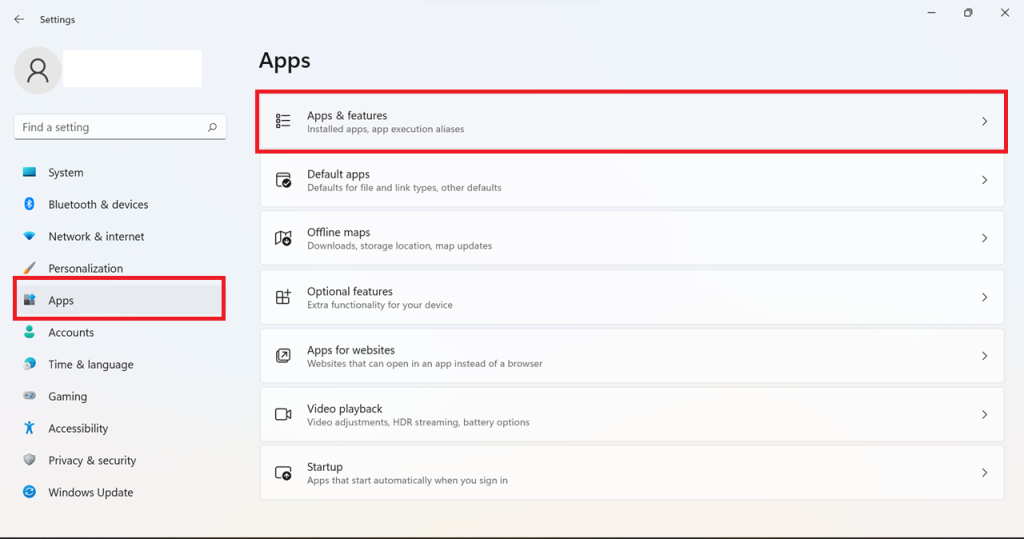The width and height of the screenshot is (1024, 539).
Task: Click the Network wifi icon in sidebar
Action: 29,237
